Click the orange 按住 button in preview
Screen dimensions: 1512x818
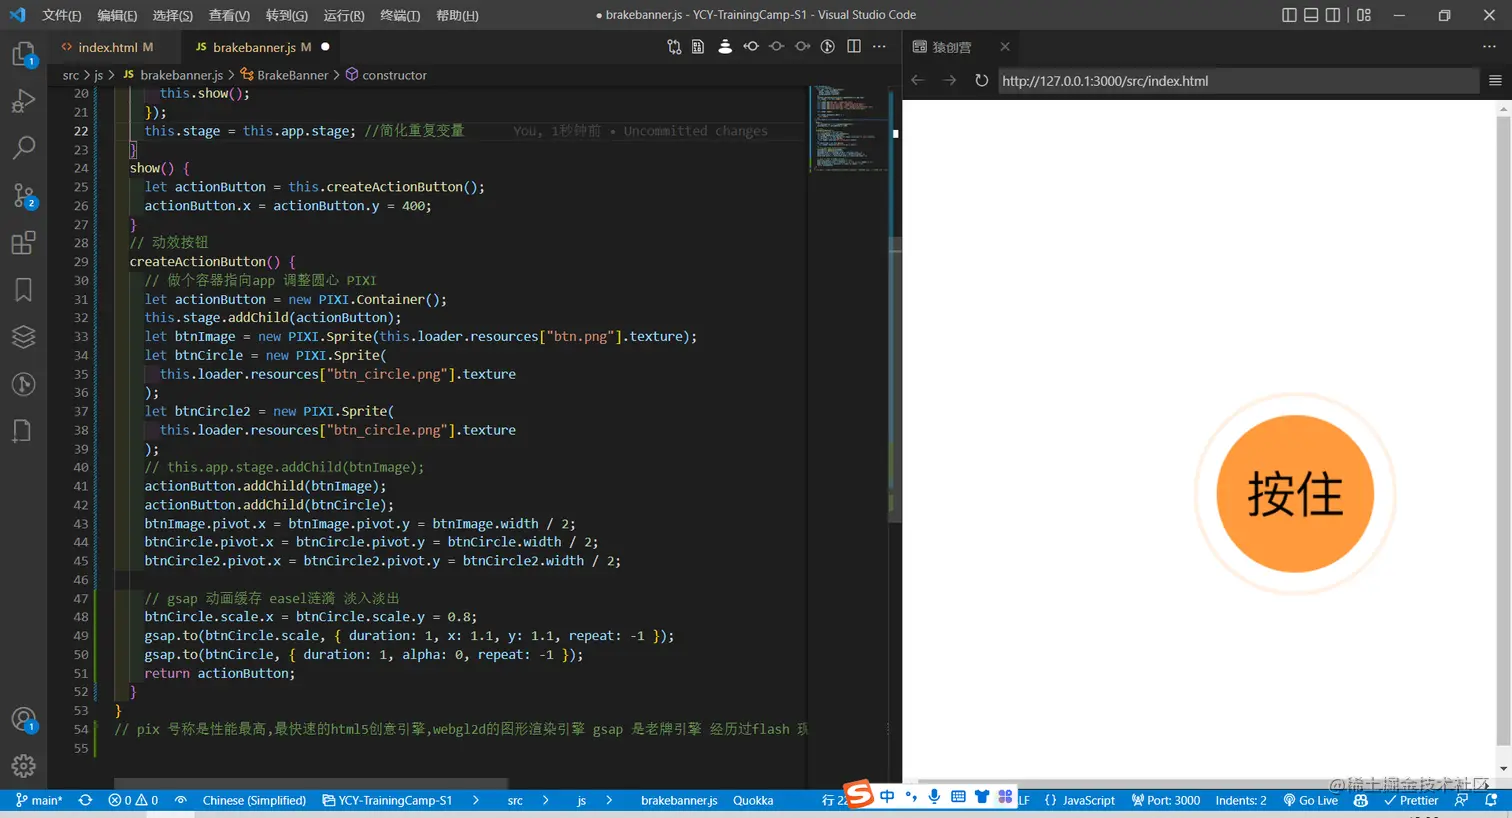point(1295,494)
